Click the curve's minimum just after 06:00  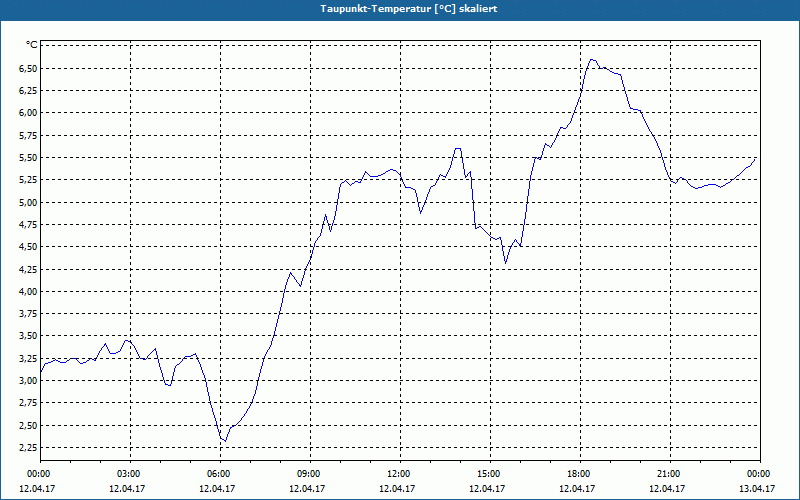(226, 441)
